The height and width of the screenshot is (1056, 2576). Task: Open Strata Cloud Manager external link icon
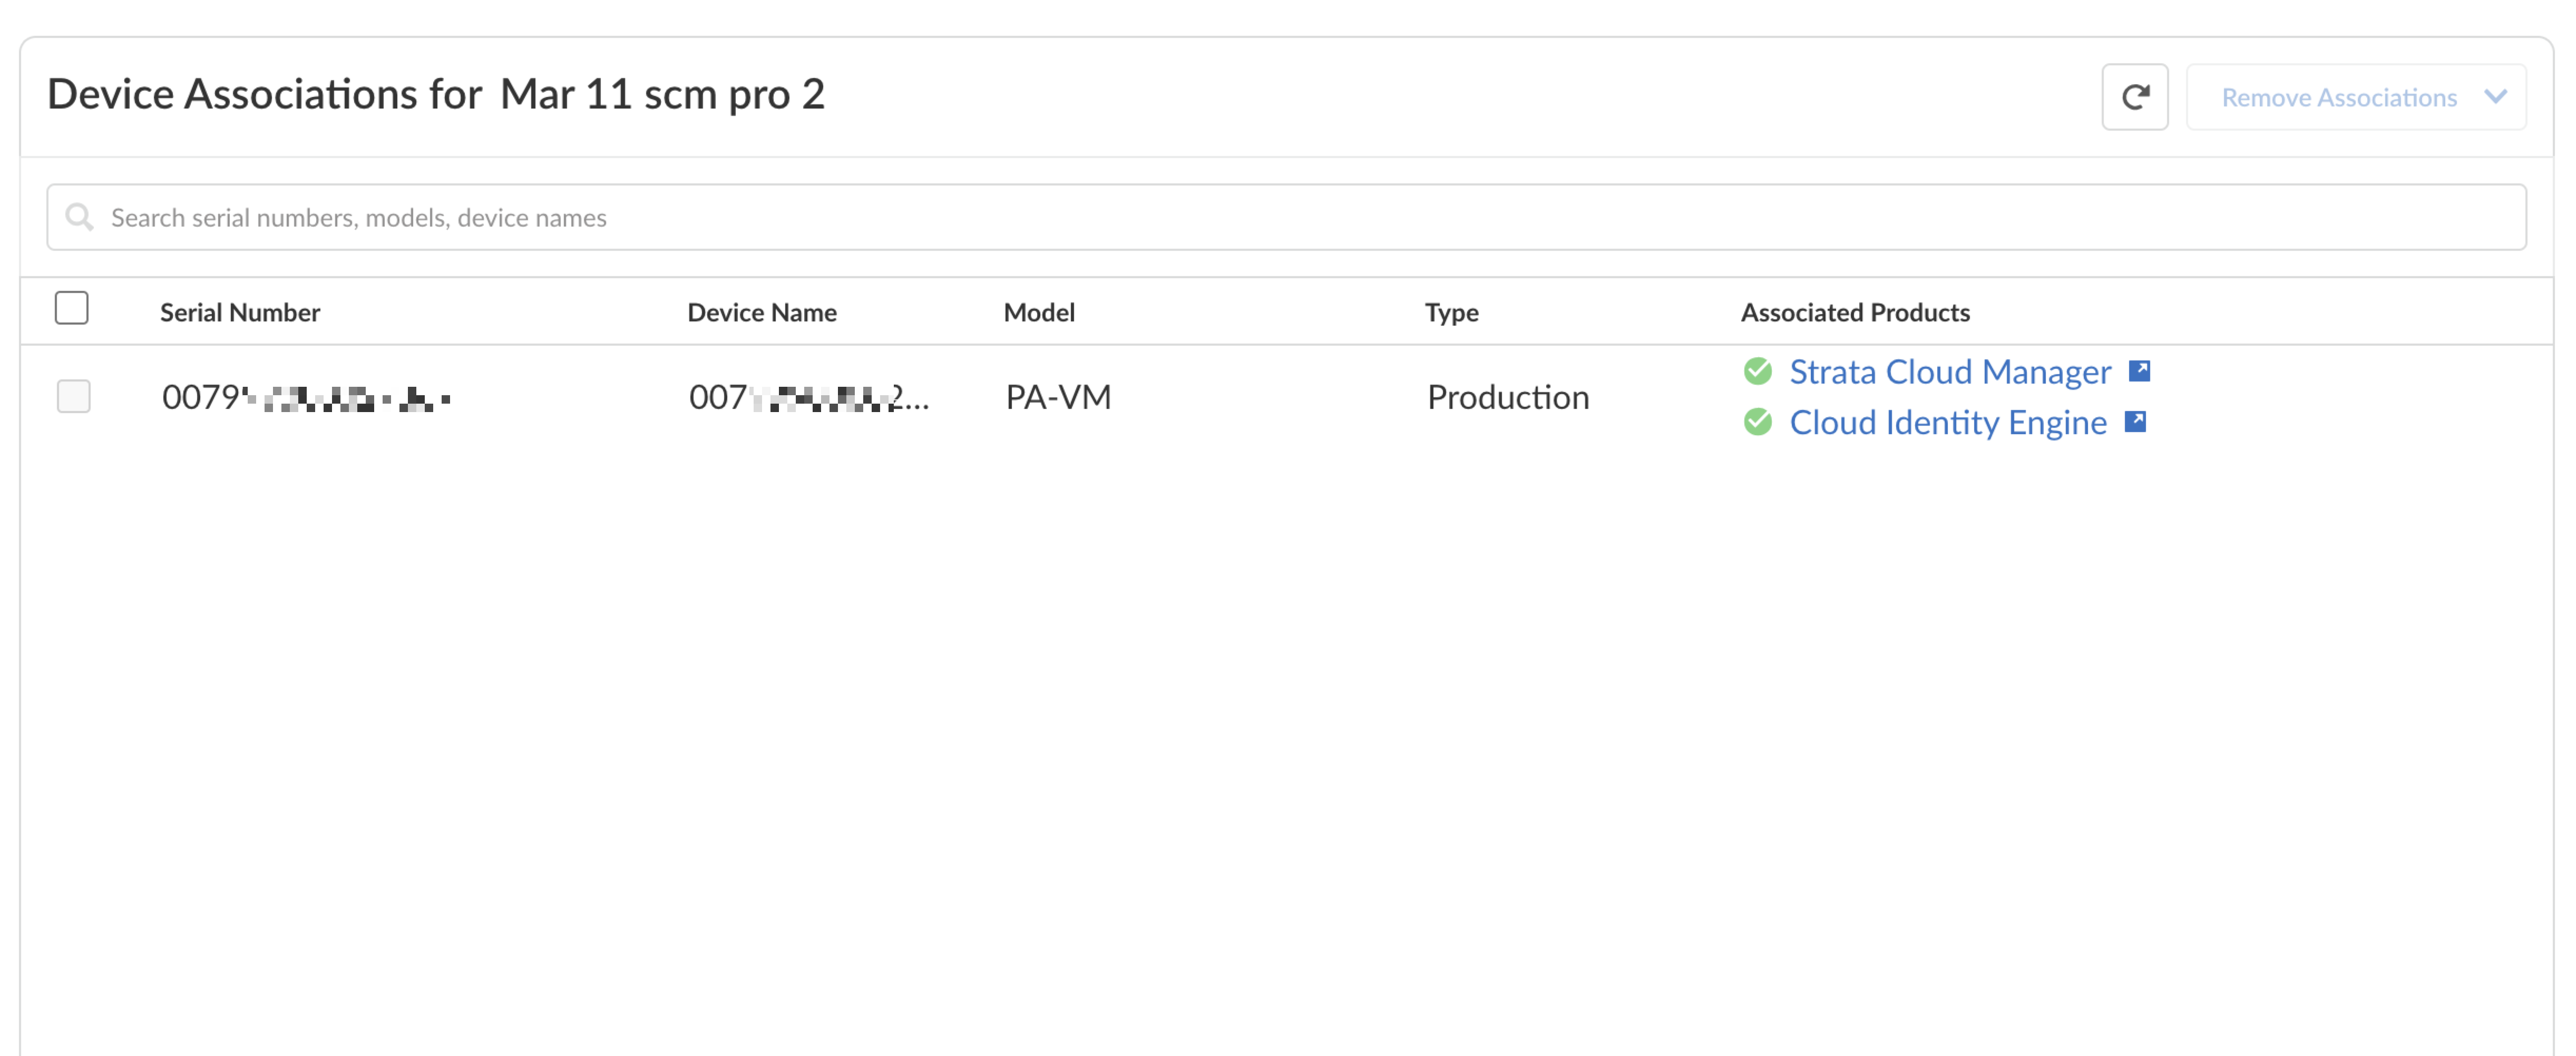pyautogui.click(x=2139, y=371)
